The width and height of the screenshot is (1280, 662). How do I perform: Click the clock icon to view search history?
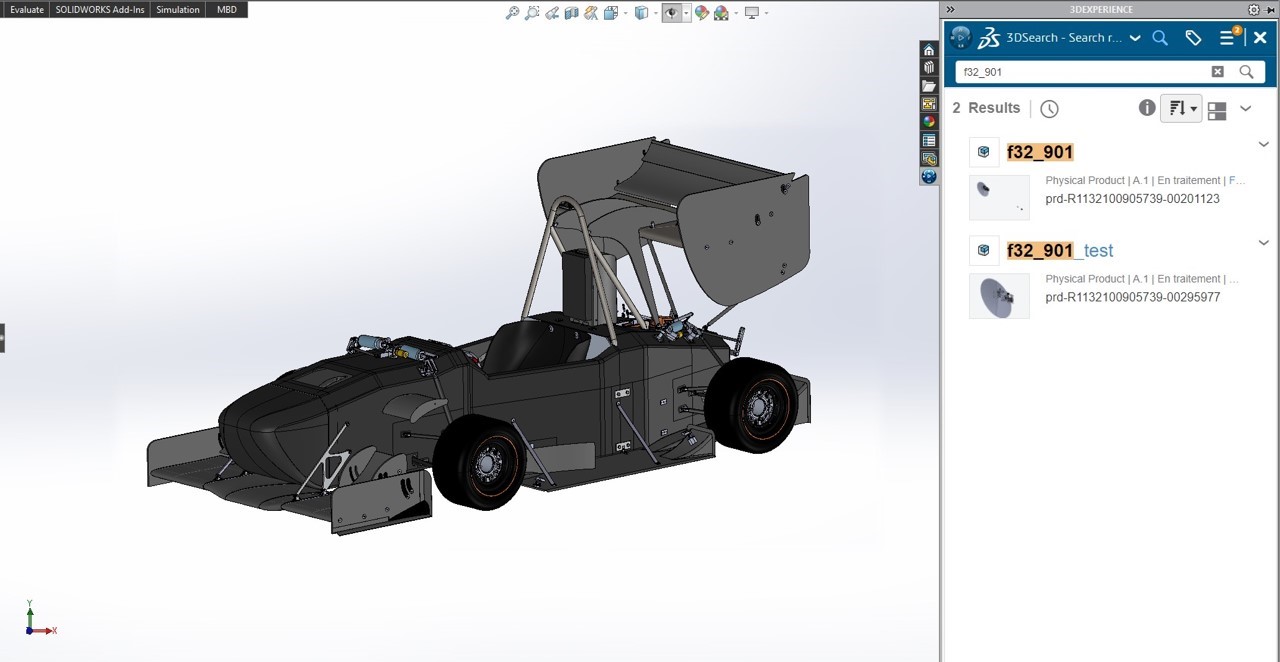pos(1049,108)
